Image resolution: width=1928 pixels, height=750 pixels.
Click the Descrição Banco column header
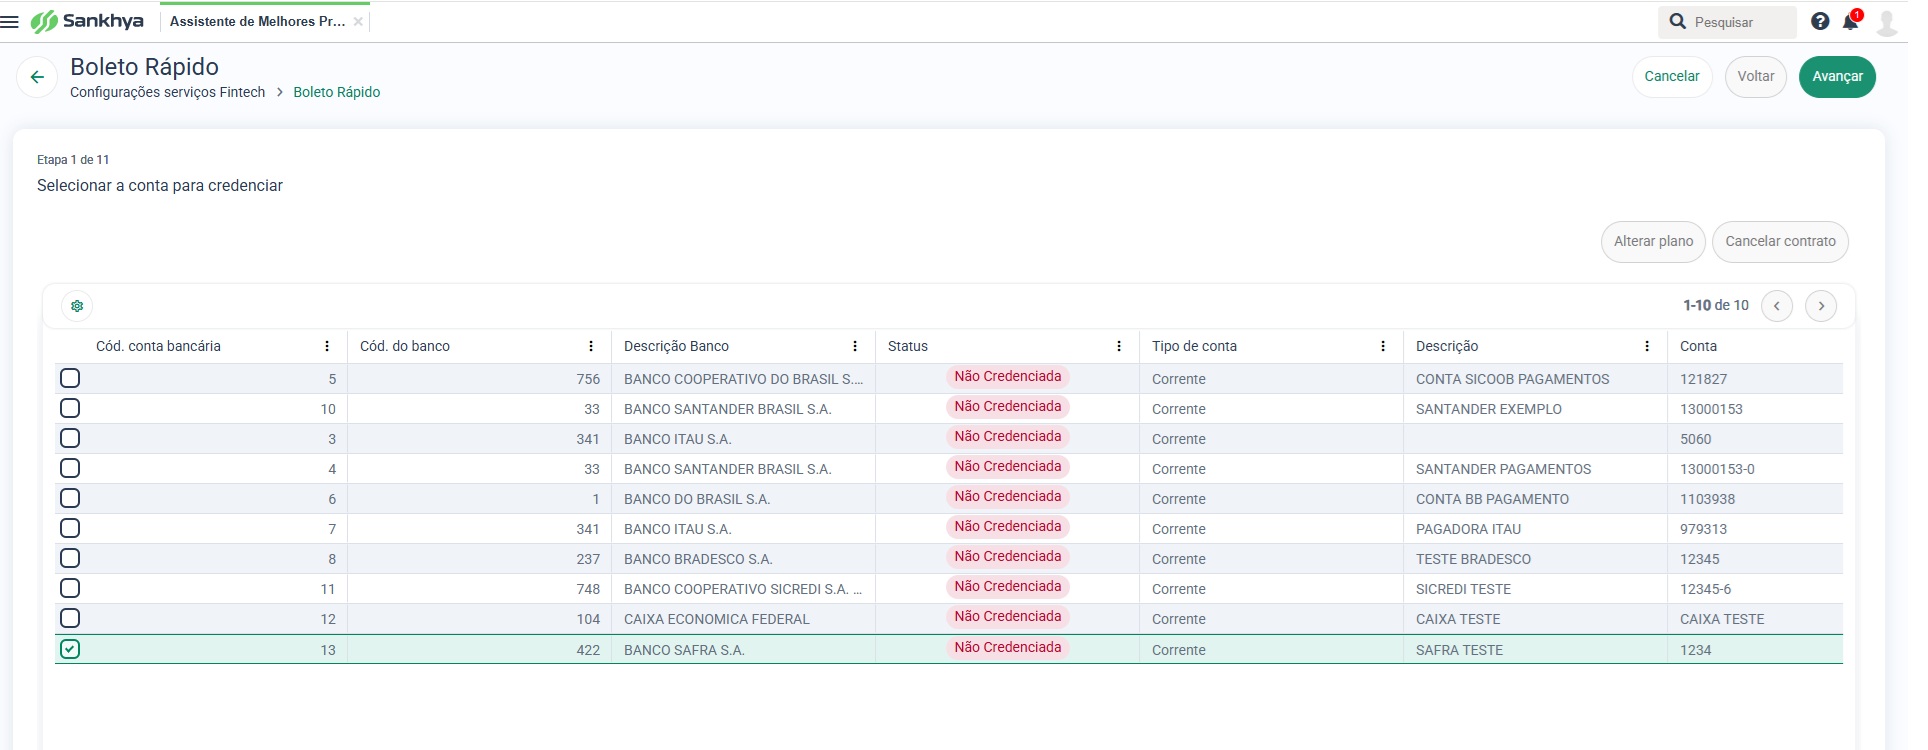pyautogui.click(x=676, y=346)
